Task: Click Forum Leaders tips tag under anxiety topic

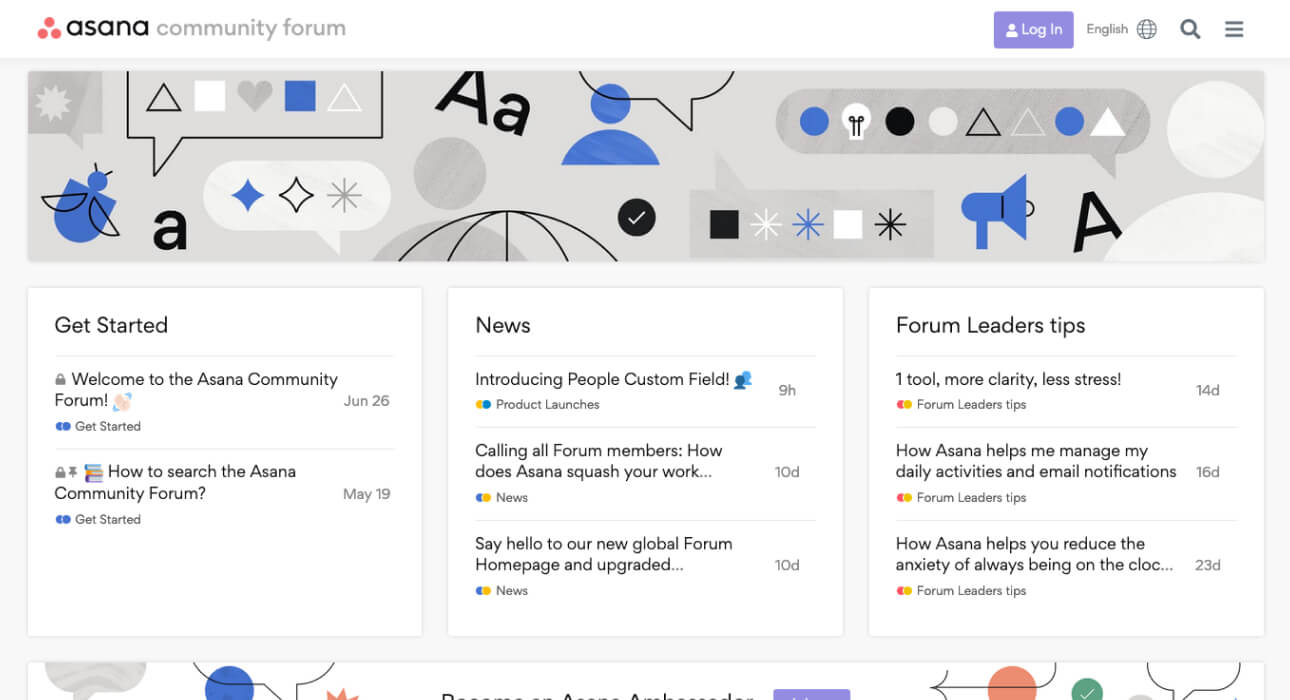Action: tap(961, 590)
